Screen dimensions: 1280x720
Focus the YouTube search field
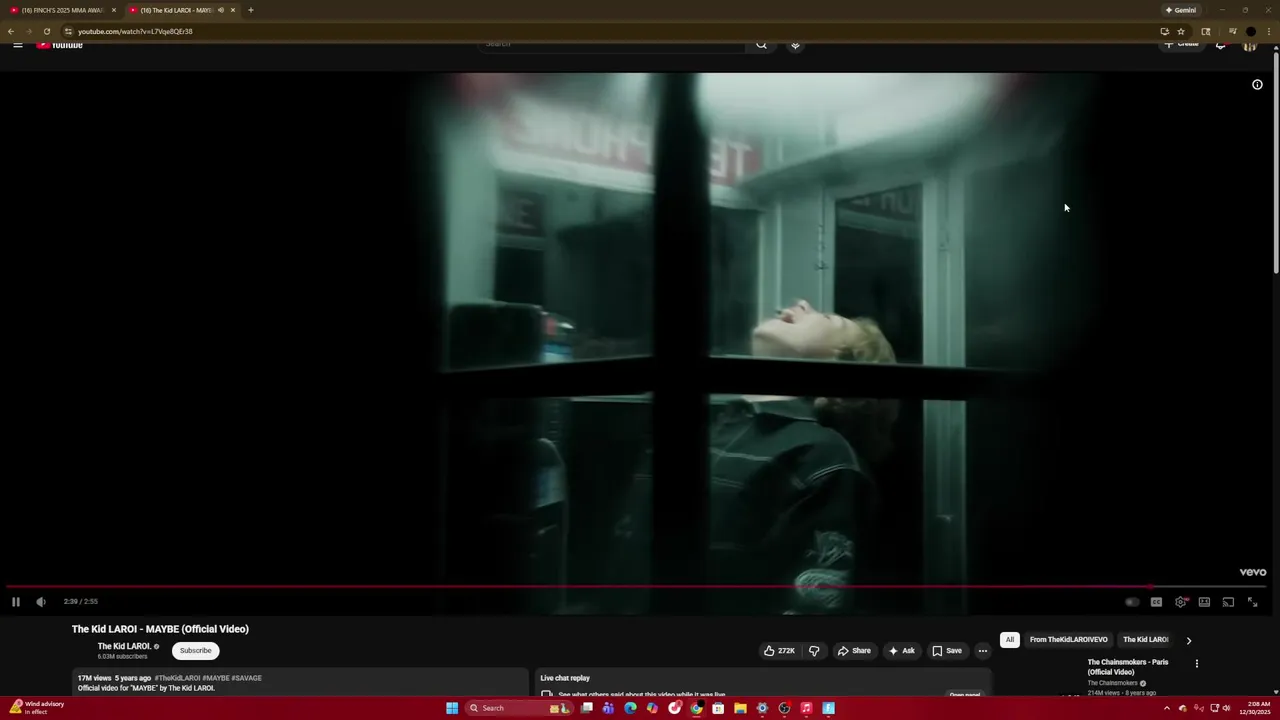(612, 45)
